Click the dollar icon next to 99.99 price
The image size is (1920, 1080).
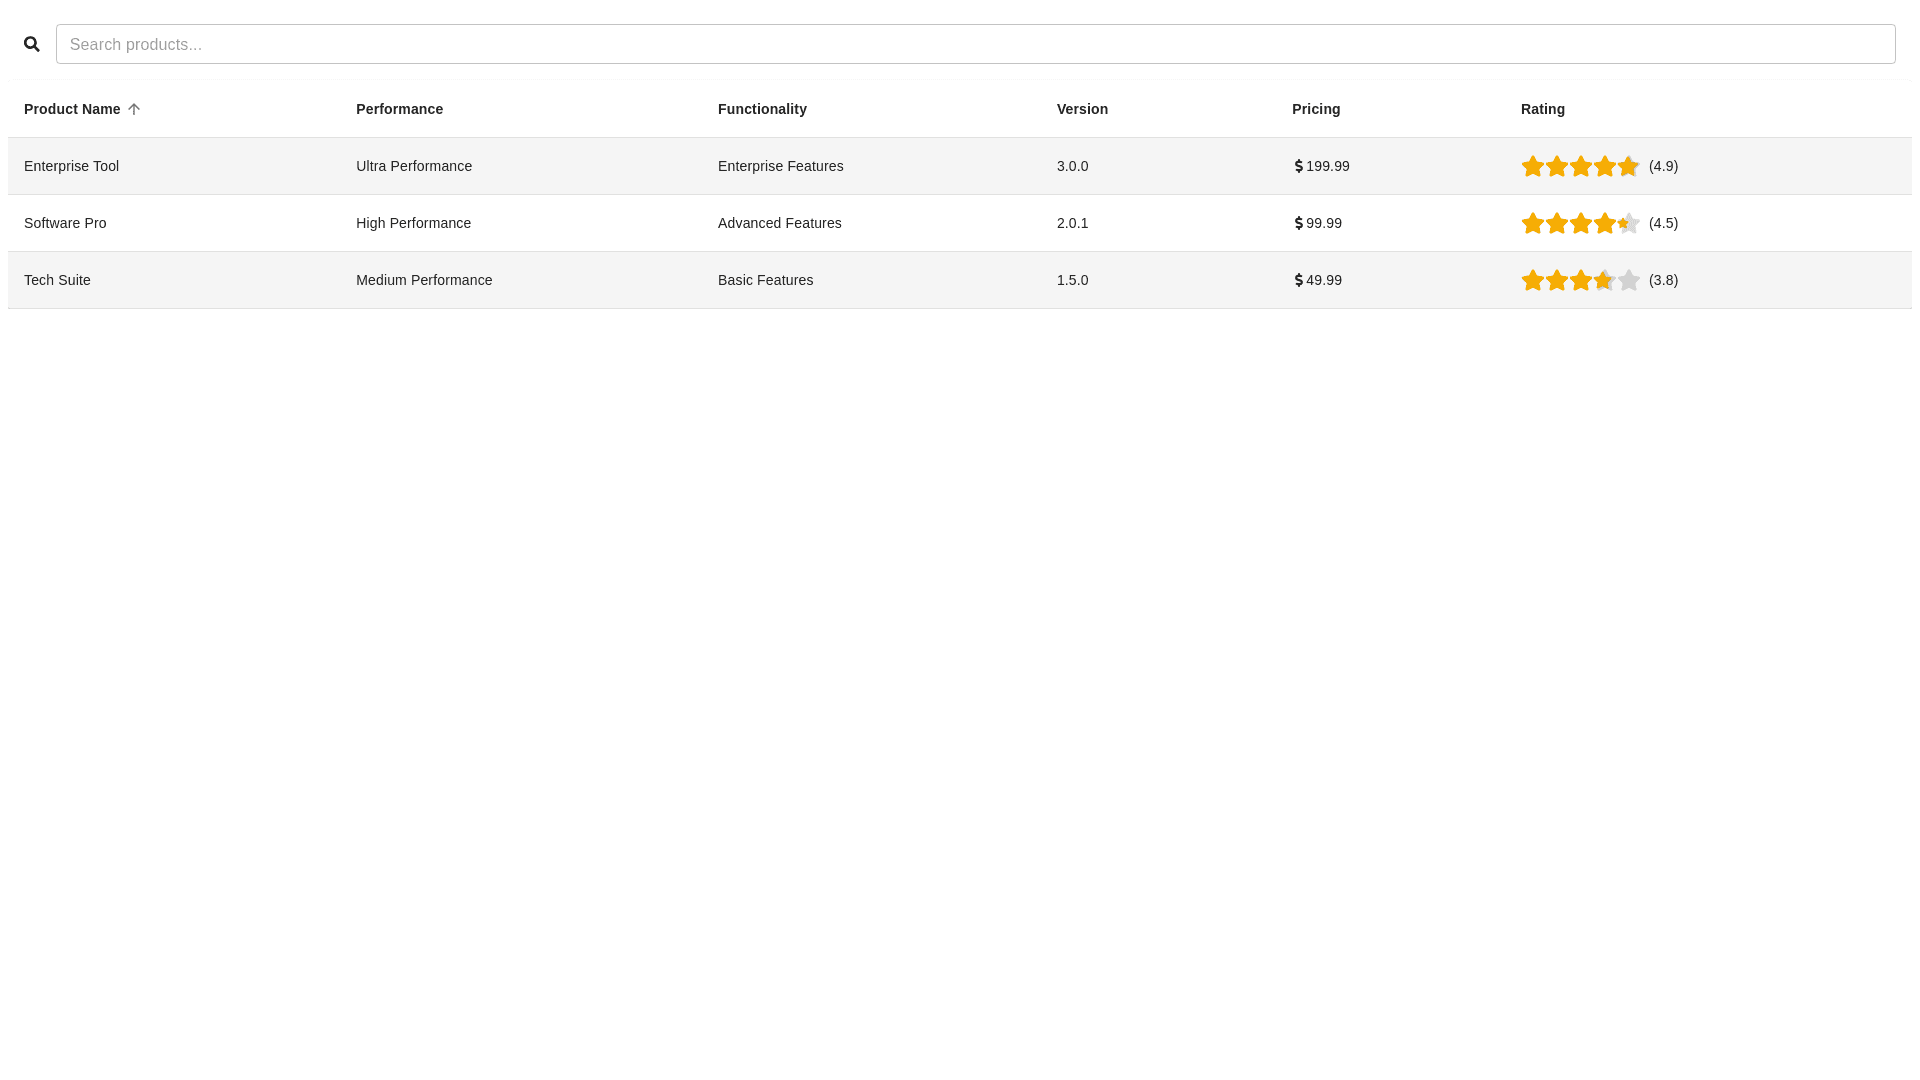coord(1299,223)
